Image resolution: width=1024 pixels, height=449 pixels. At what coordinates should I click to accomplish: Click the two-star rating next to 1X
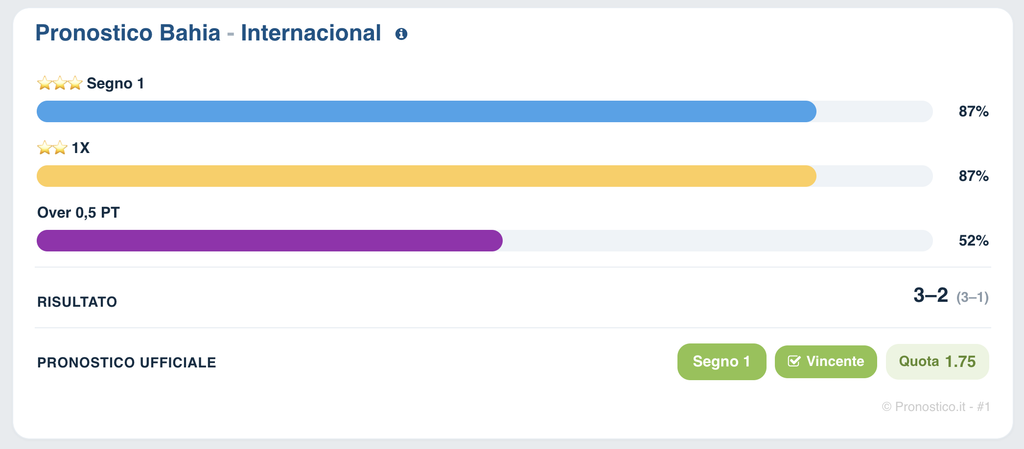(x=52, y=148)
